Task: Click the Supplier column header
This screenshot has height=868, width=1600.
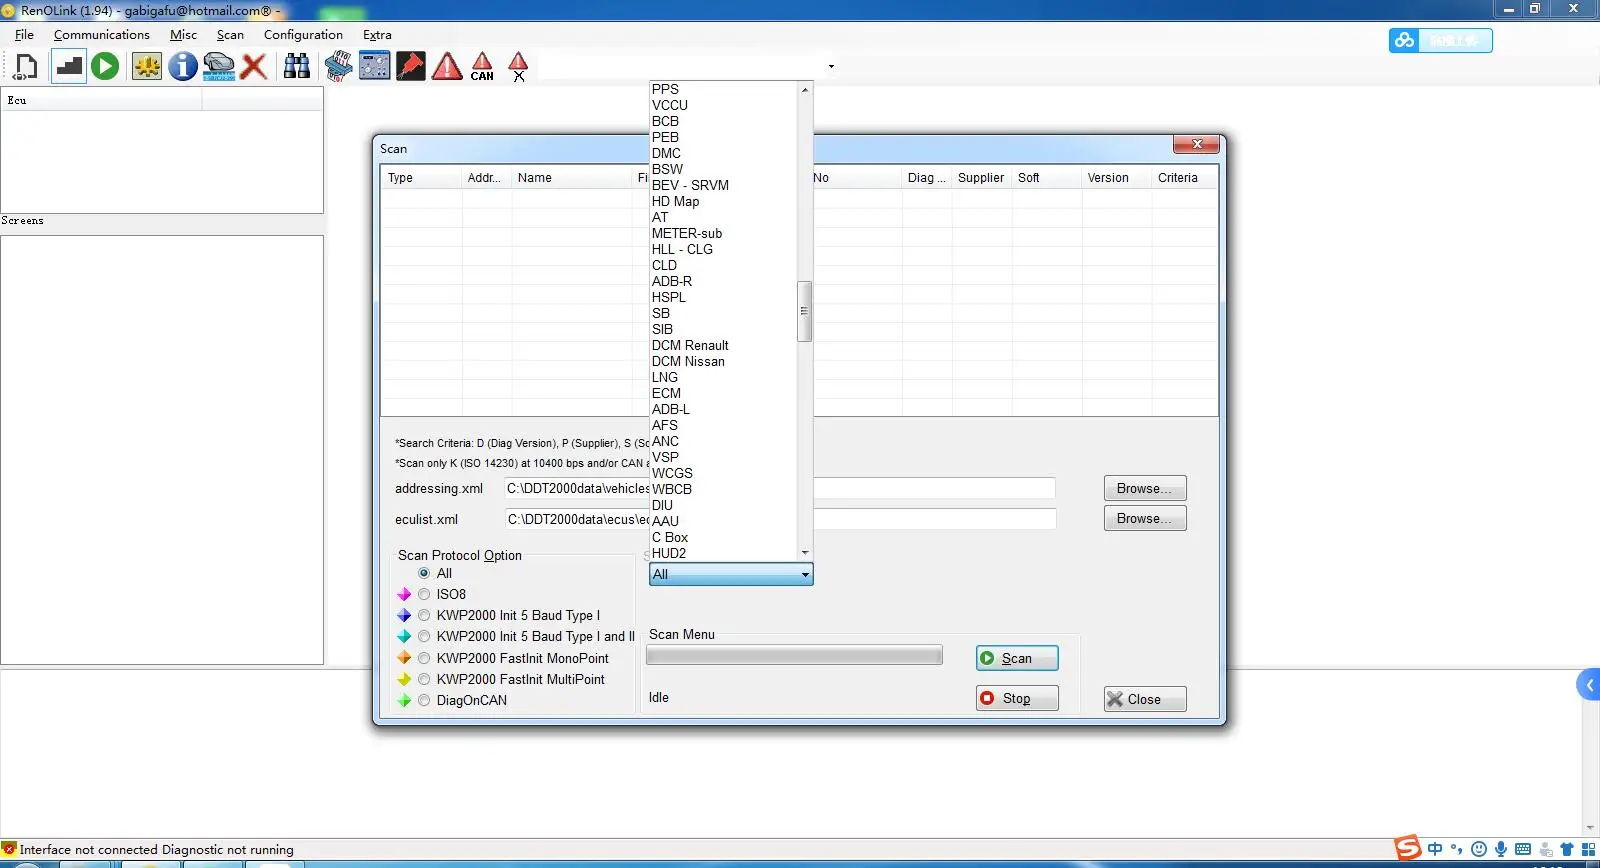Action: coord(981,178)
